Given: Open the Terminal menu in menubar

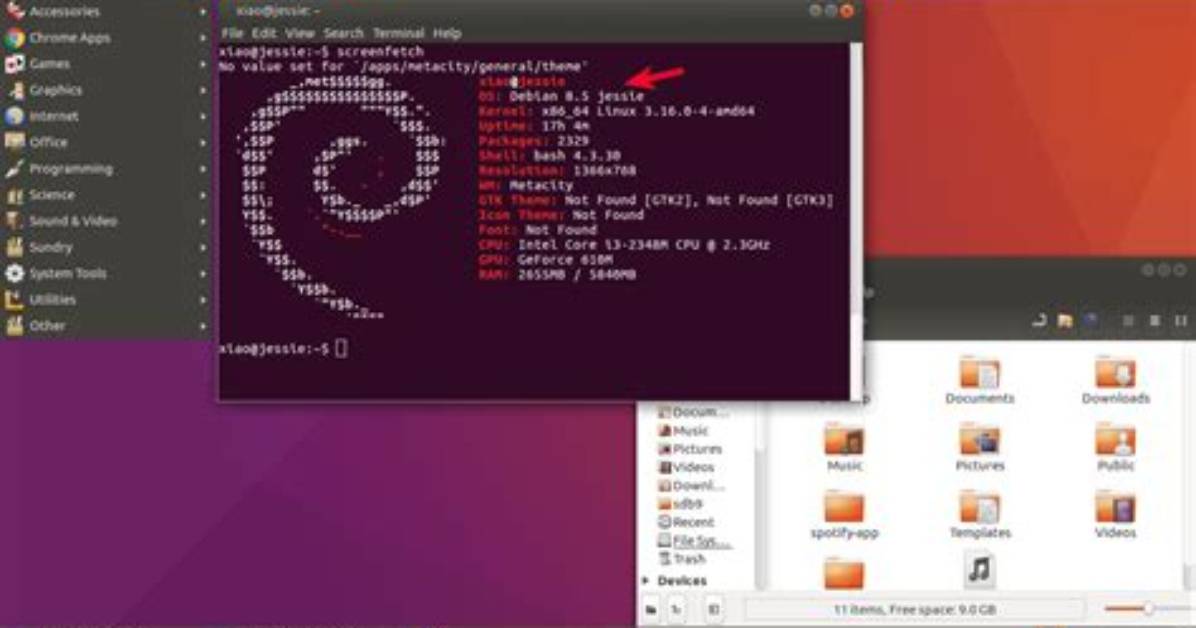Looking at the screenshot, I should [398, 34].
